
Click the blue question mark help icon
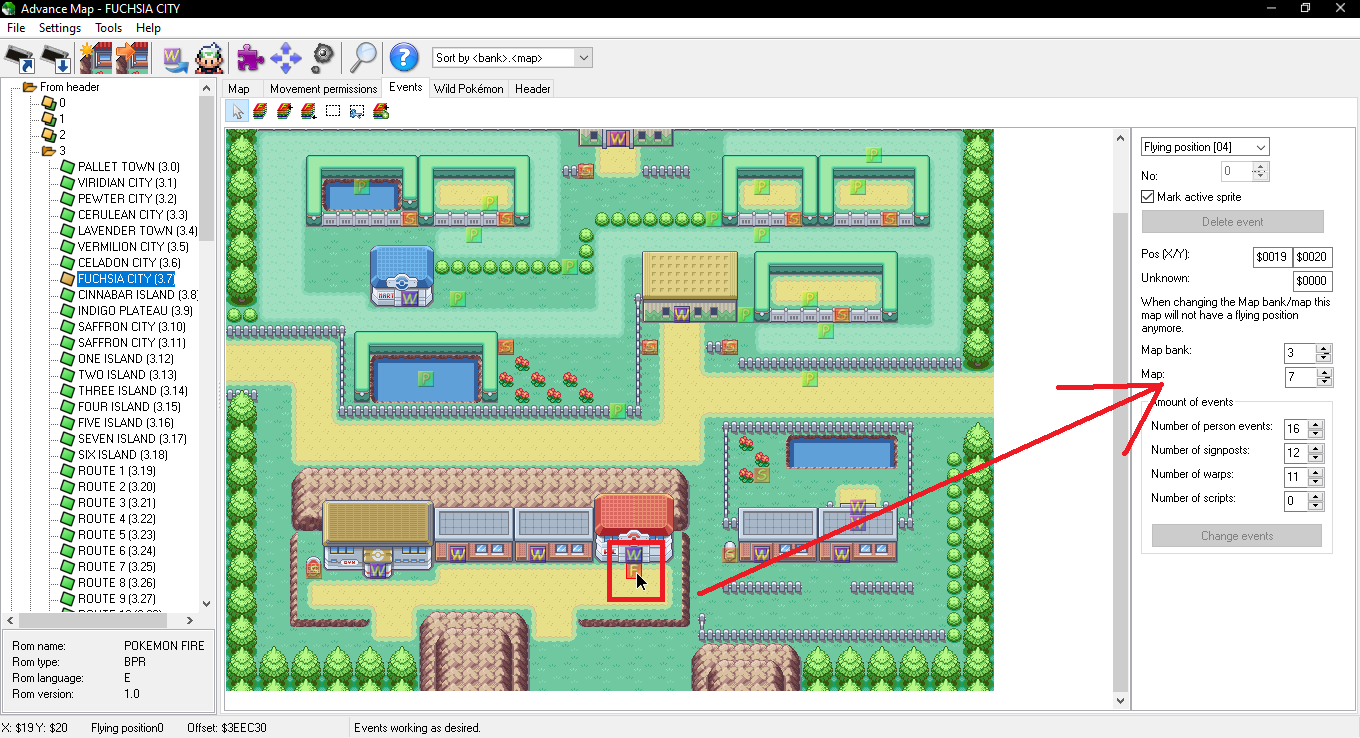pos(403,58)
